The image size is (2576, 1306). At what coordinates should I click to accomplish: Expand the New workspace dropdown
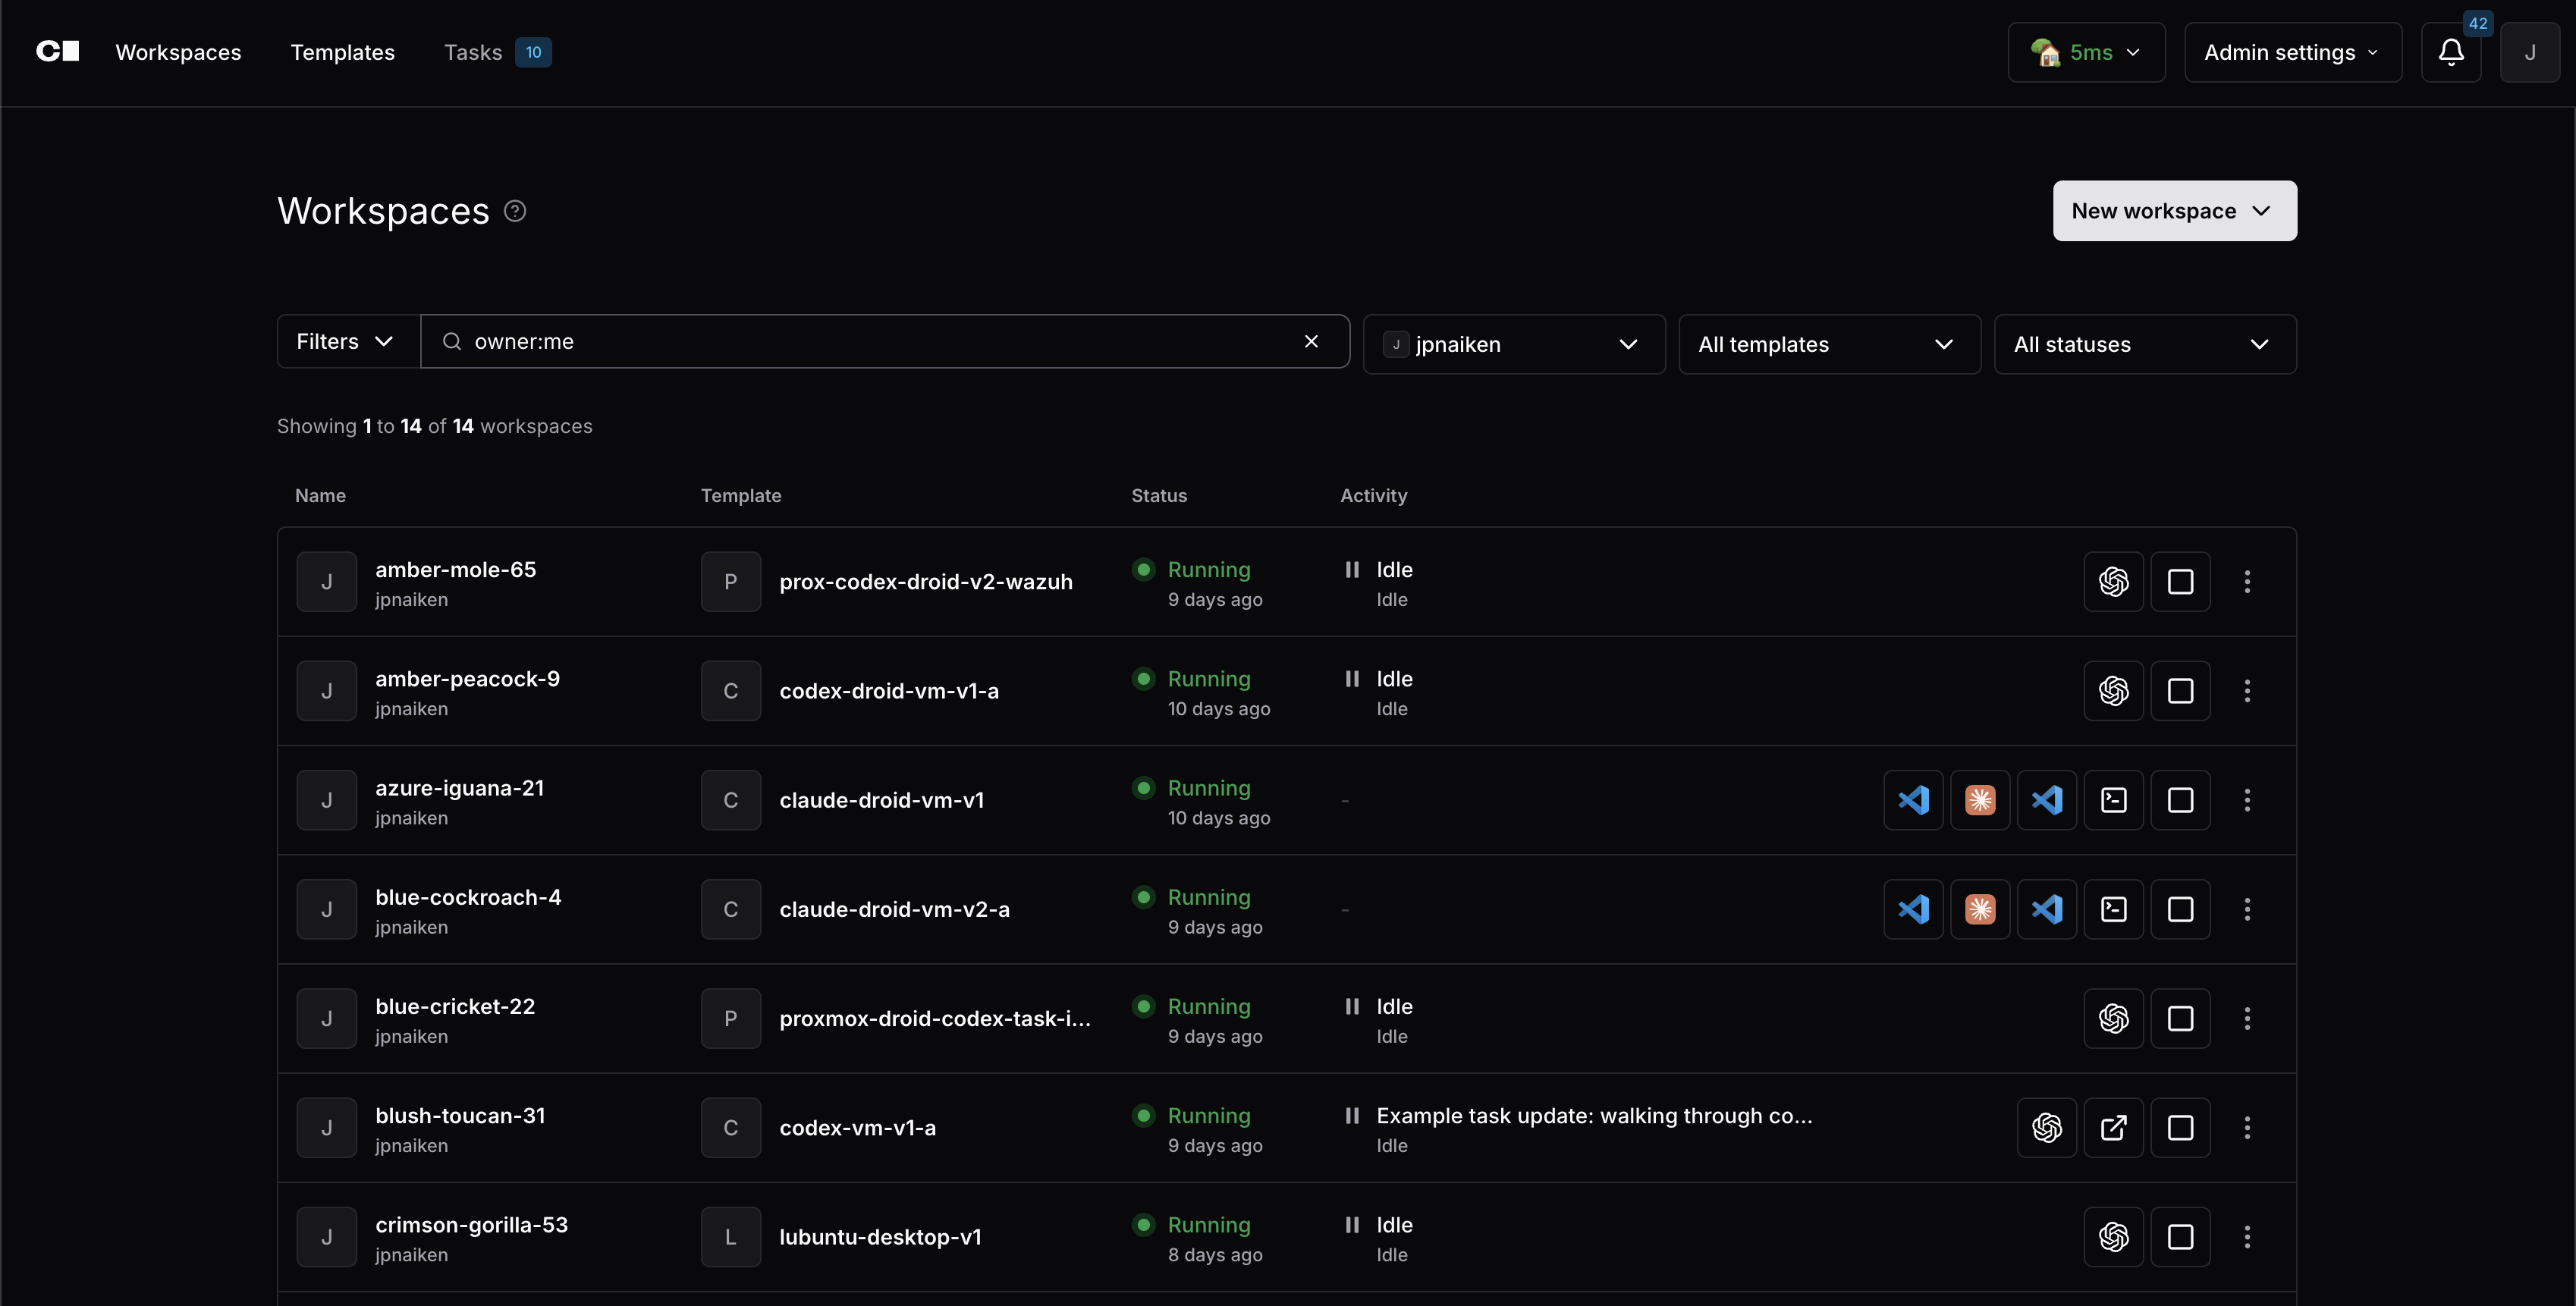coord(2174,210)
